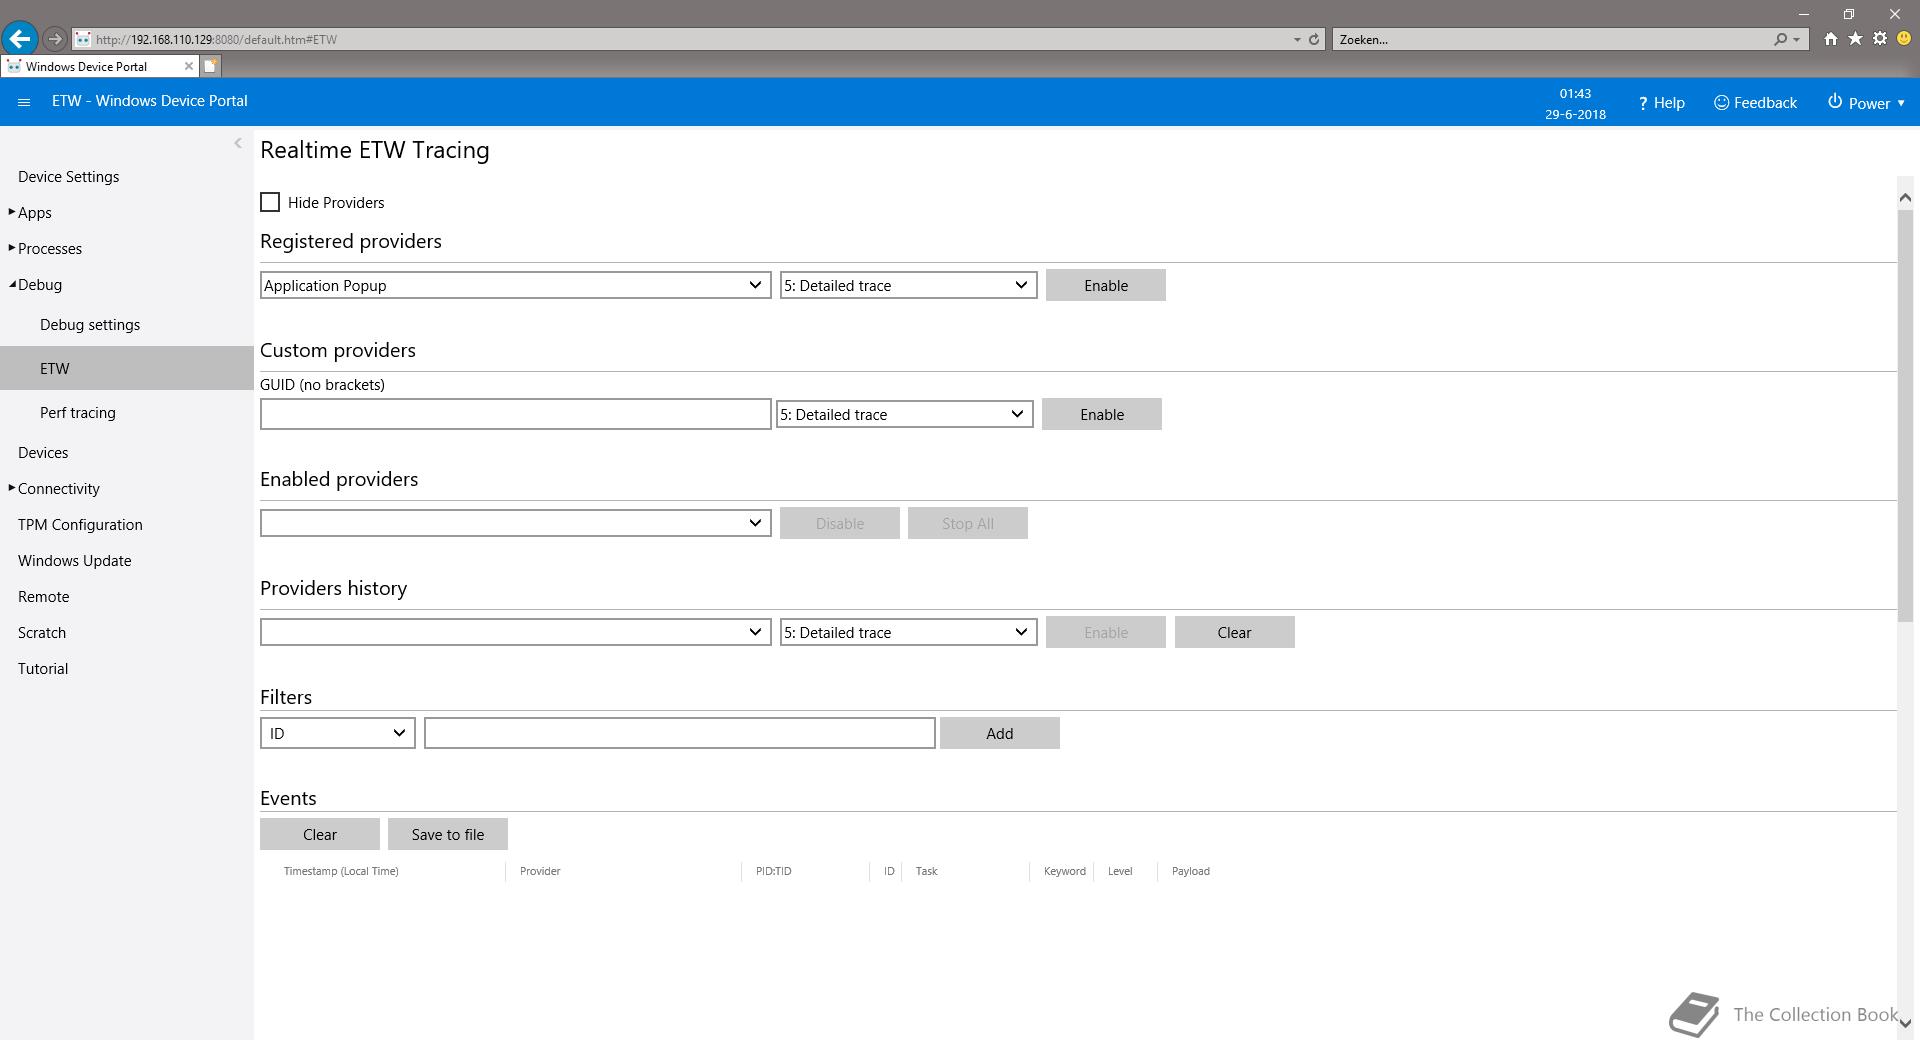Click the Disable provider button
The width and height of the screenshot is (1920, 1040).
pyautogui.click(x=840, y=523)
